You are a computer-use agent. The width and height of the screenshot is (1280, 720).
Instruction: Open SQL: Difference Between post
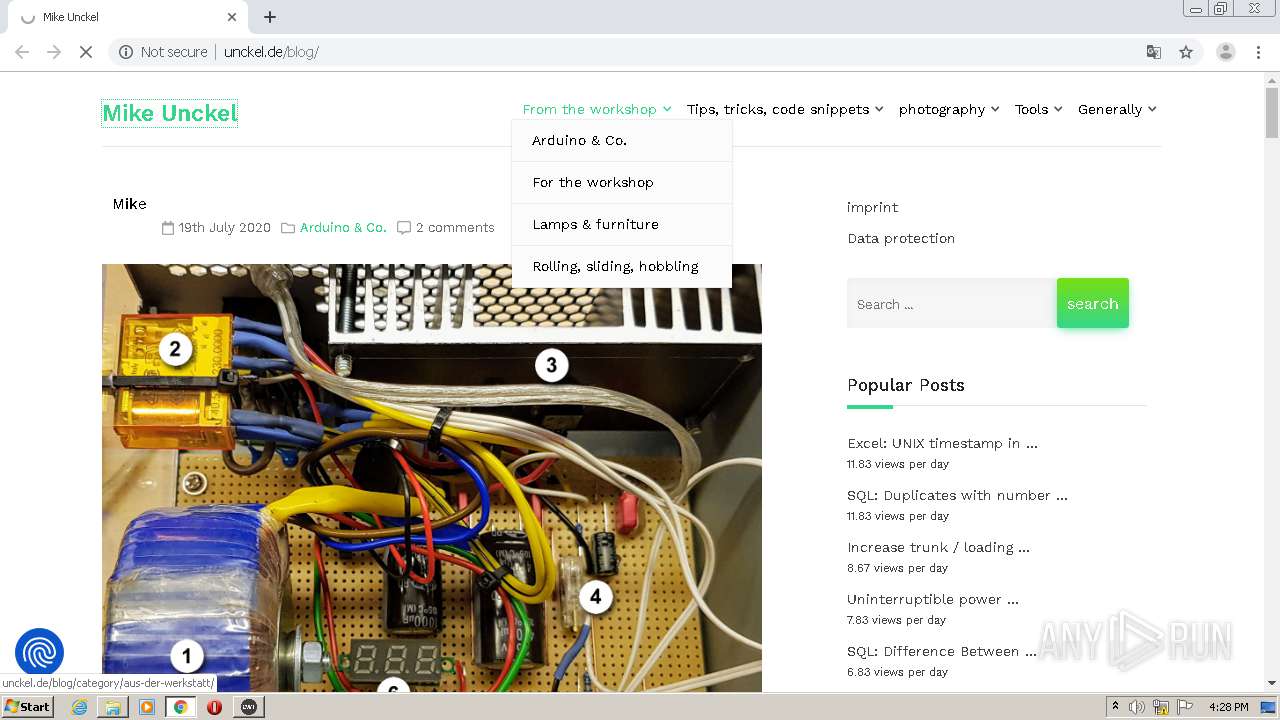[941, 651]
